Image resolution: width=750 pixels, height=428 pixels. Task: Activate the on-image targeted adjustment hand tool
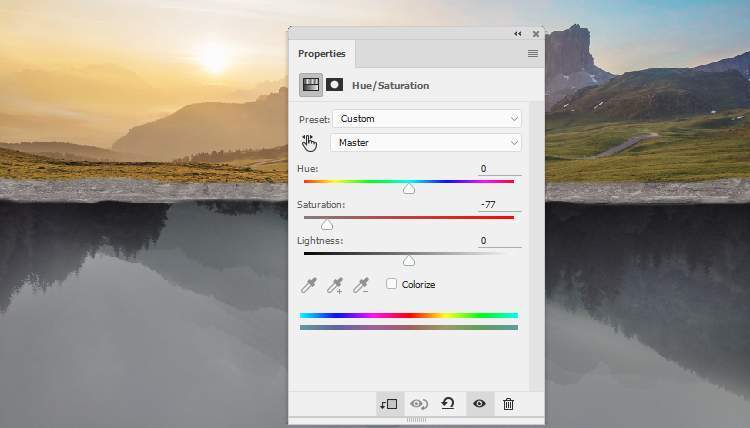tap(309, 143)
